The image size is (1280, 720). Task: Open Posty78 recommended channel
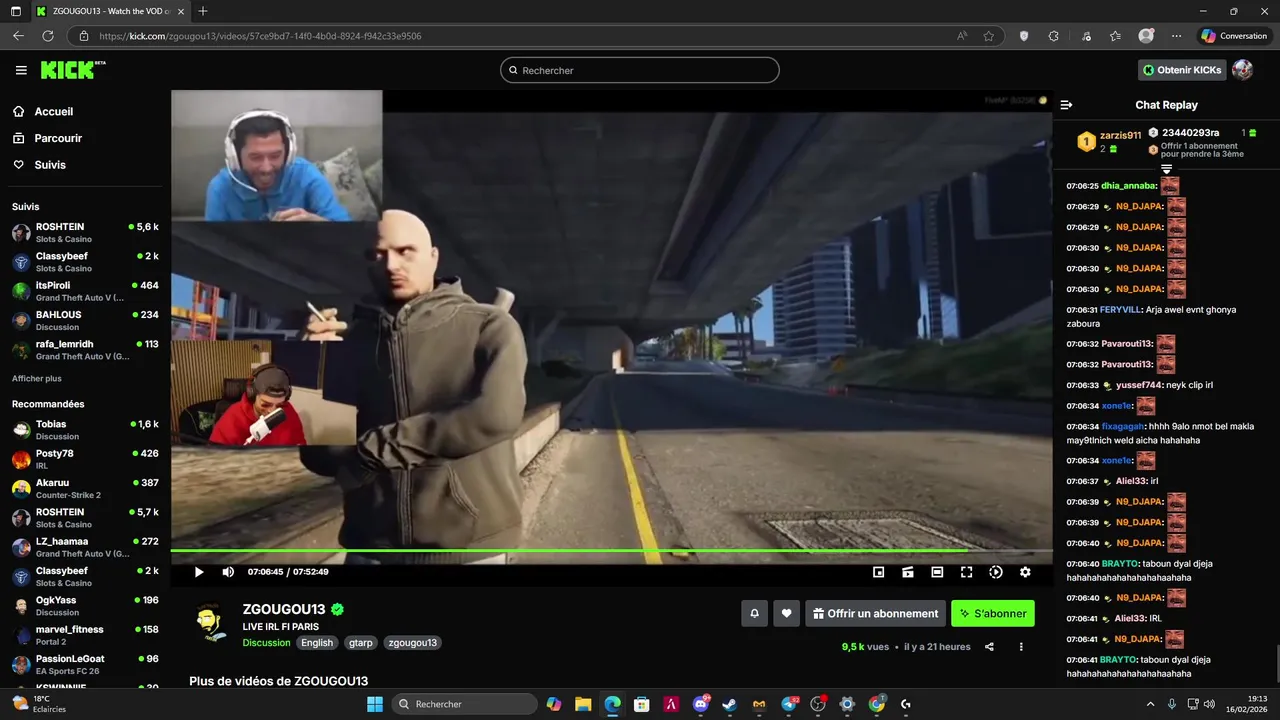coord(85,459)
